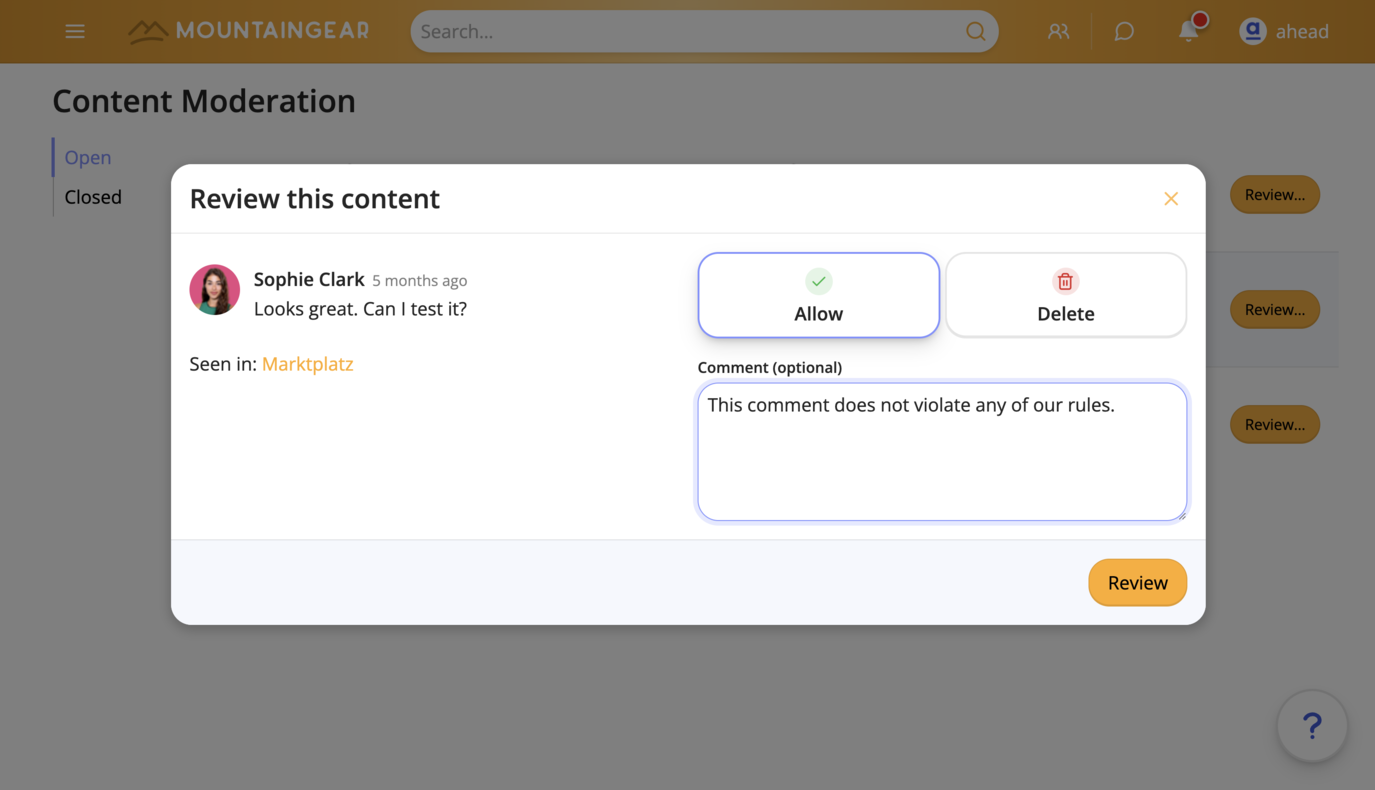Click the third Review... button in list

1275,425
